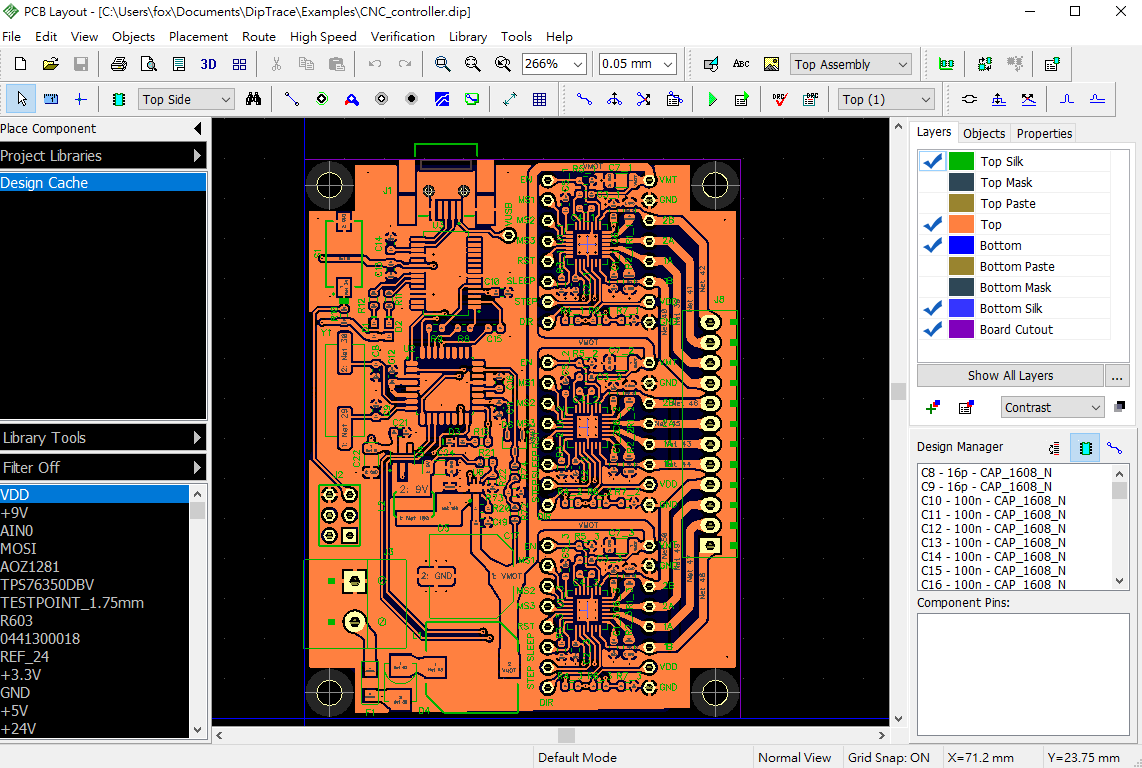Click the Board Cutout purple color swatch
The width and height of the screenshot is (1142, 768).
click(x=961, y=329)
